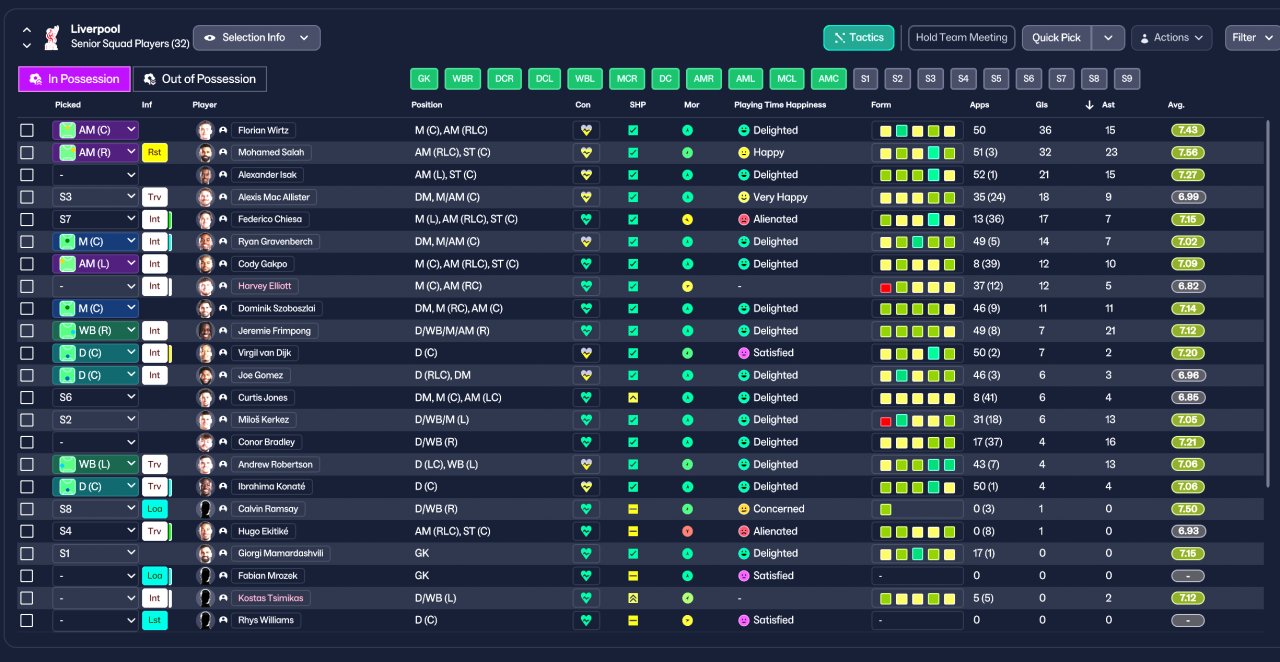This screenshot has width=1280, height=662.
Task: Expand the Quick Pick arrow menu
Action: pos(1108,38)
